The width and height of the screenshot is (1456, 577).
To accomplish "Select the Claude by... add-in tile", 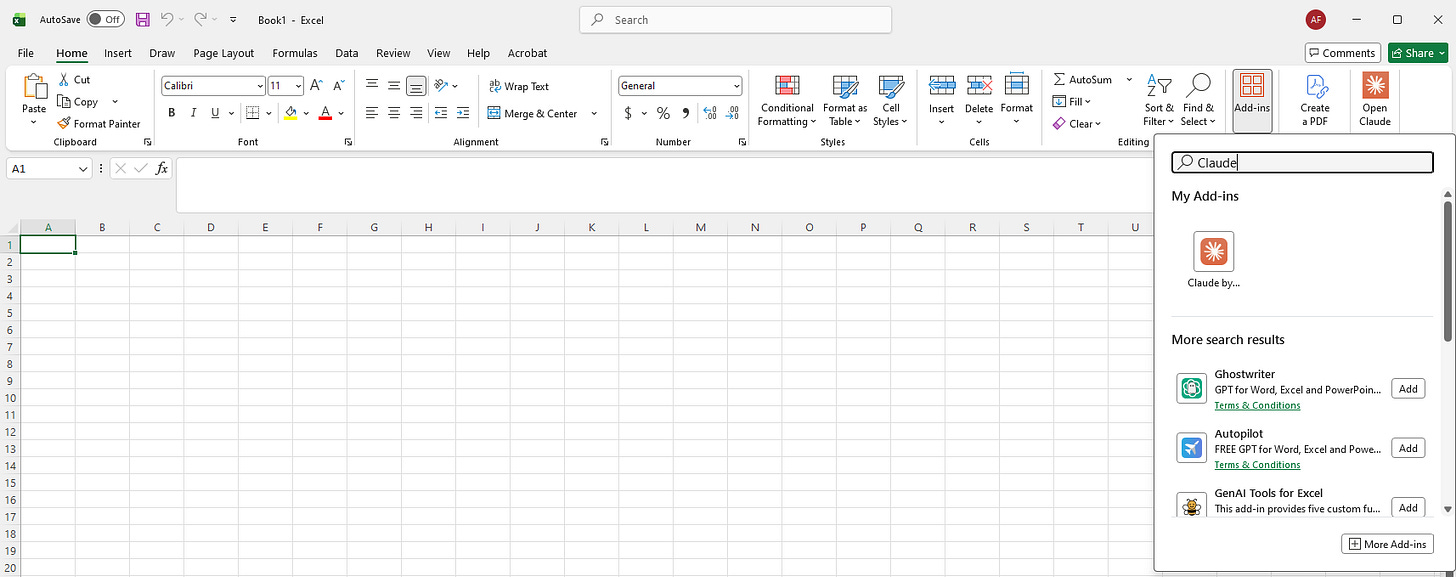I will (1214, 259).
